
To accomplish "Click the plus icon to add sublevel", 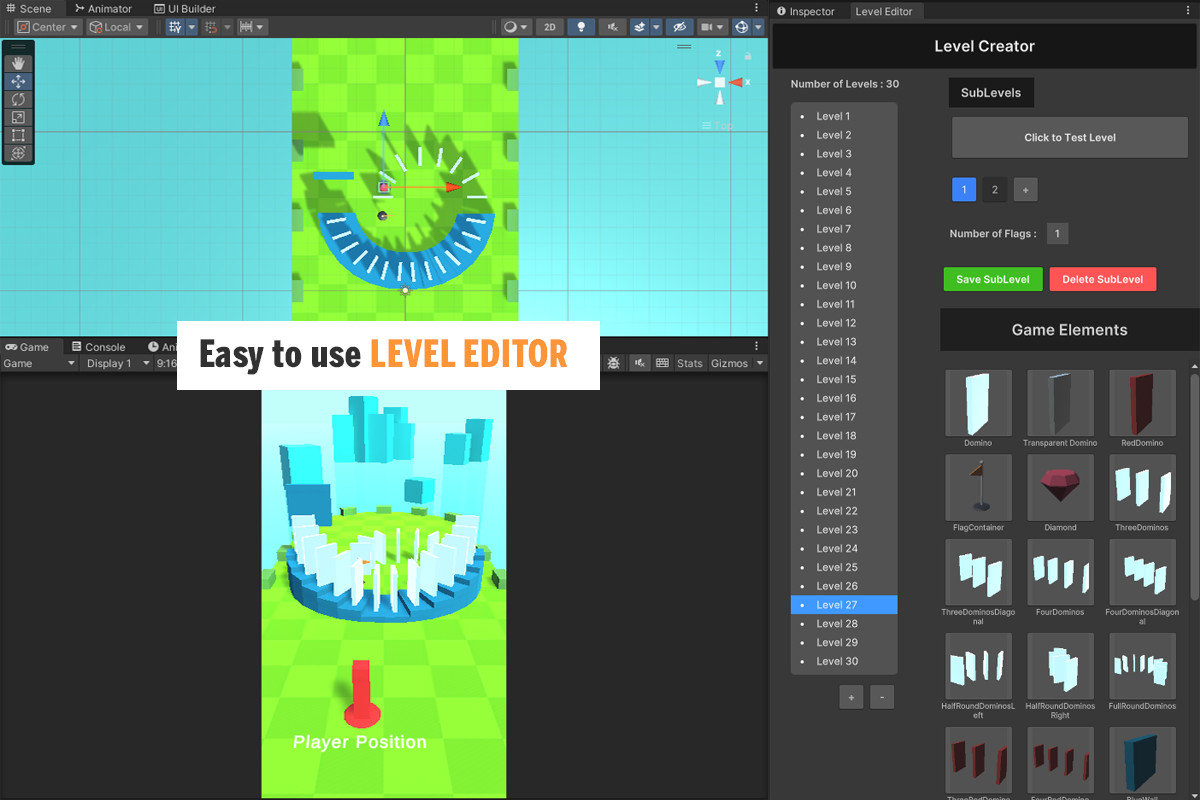I will pyautogui.click(x=1024, y=190).
